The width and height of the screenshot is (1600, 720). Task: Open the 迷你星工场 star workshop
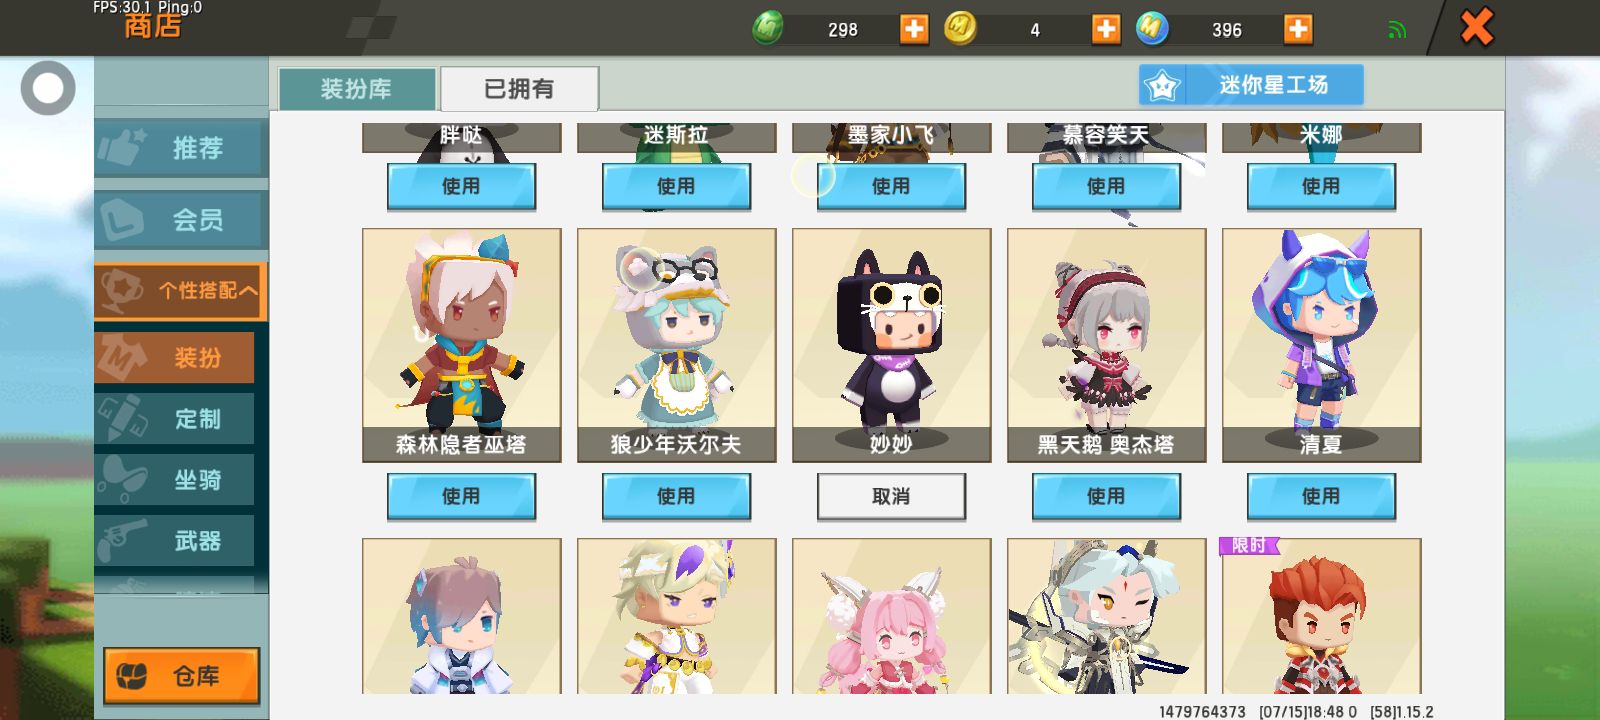click(1251, 85)
